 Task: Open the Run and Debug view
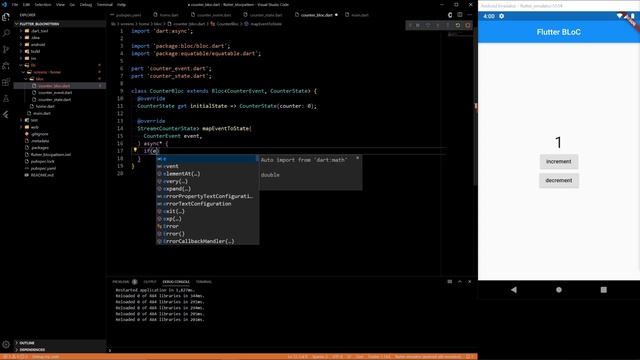[x=6, y=66]
